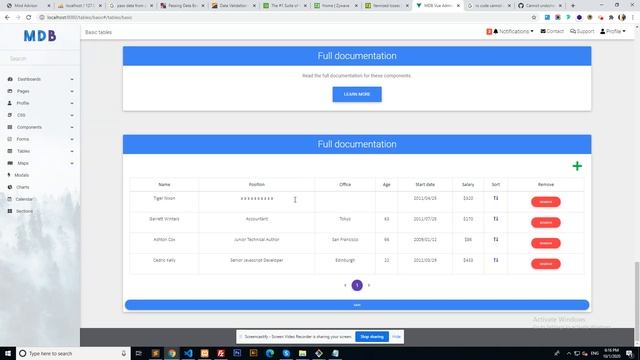
Task: Open the Notifications dropdown in navbar
Action: click(x=510, y=31)
